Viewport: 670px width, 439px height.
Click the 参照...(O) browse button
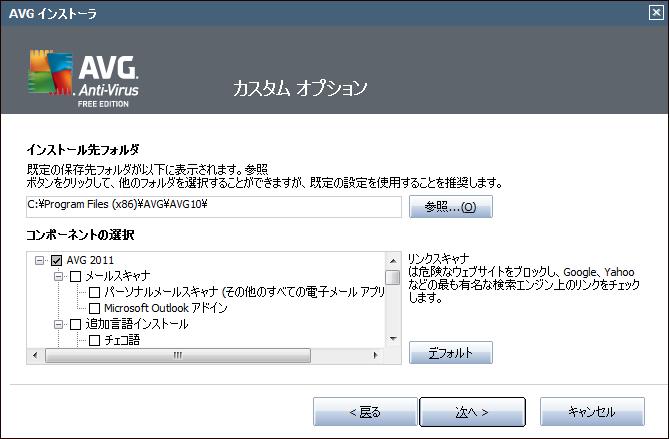click(x=451, y=207)
